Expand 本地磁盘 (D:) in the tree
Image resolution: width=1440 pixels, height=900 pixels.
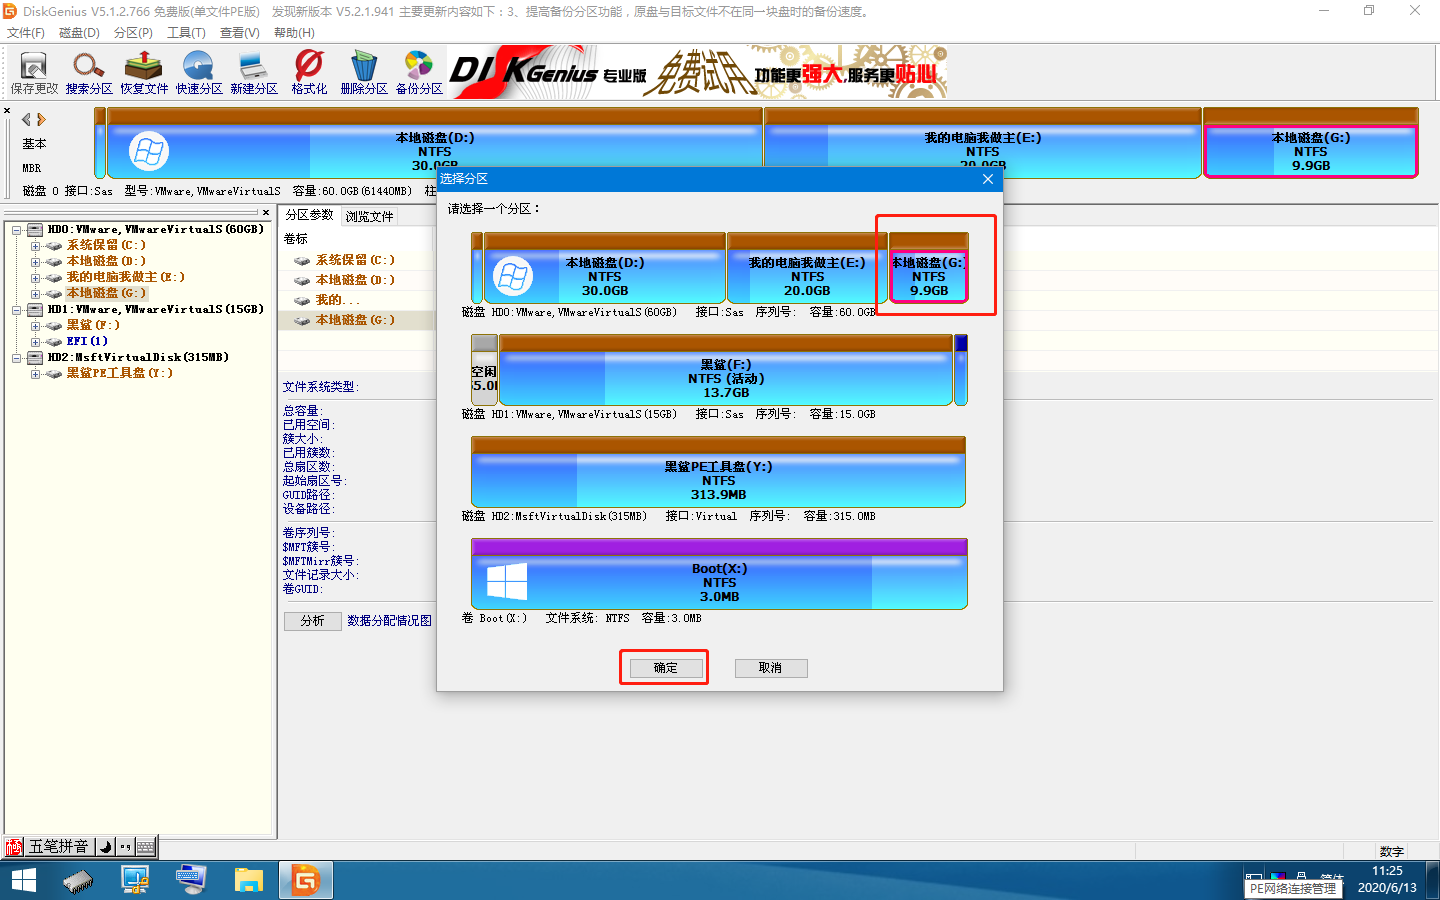pos(35,262)
